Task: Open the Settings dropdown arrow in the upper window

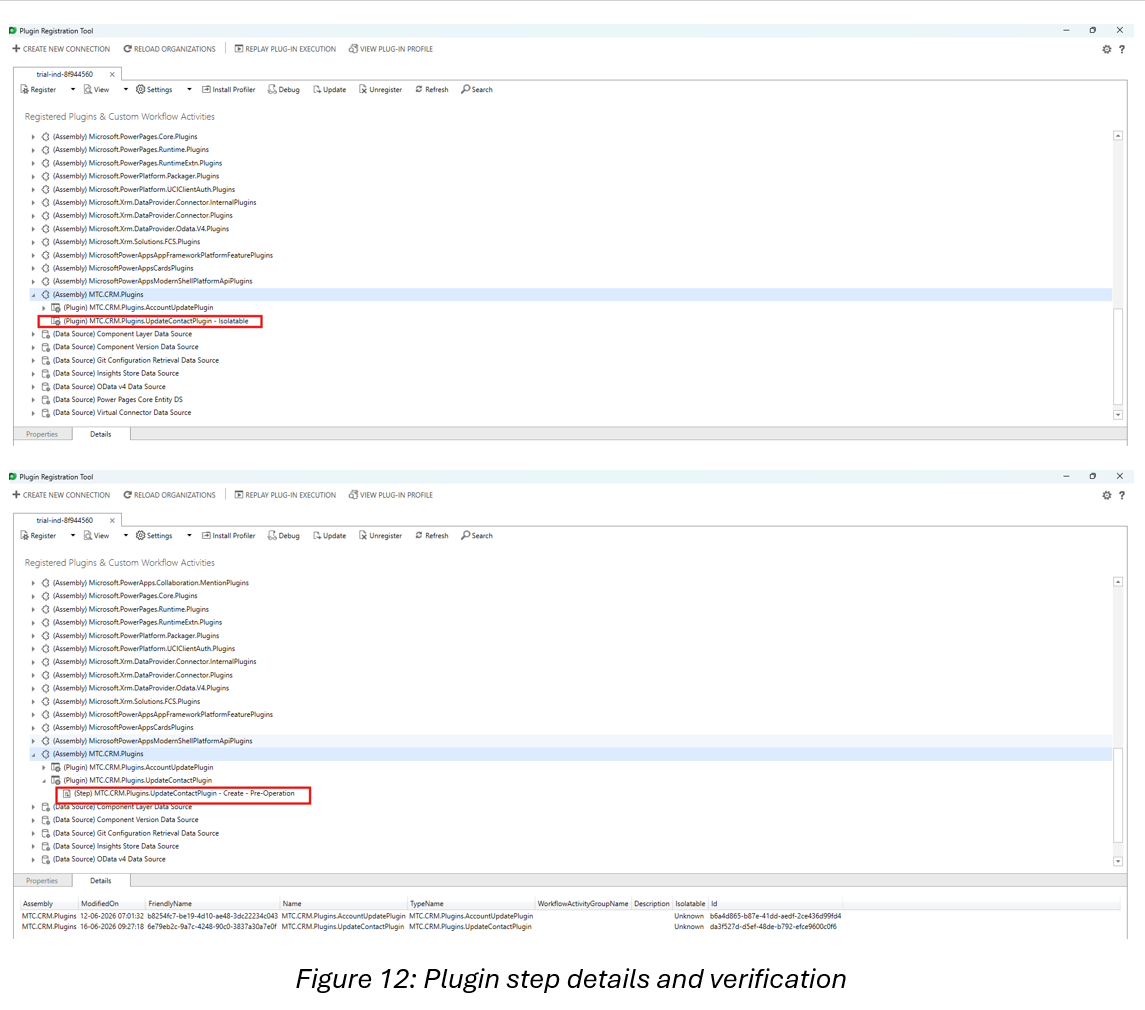Action: [189, 90]
